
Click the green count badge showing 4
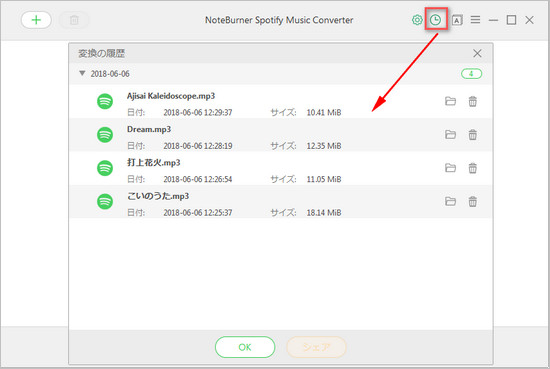coord(471,74)
